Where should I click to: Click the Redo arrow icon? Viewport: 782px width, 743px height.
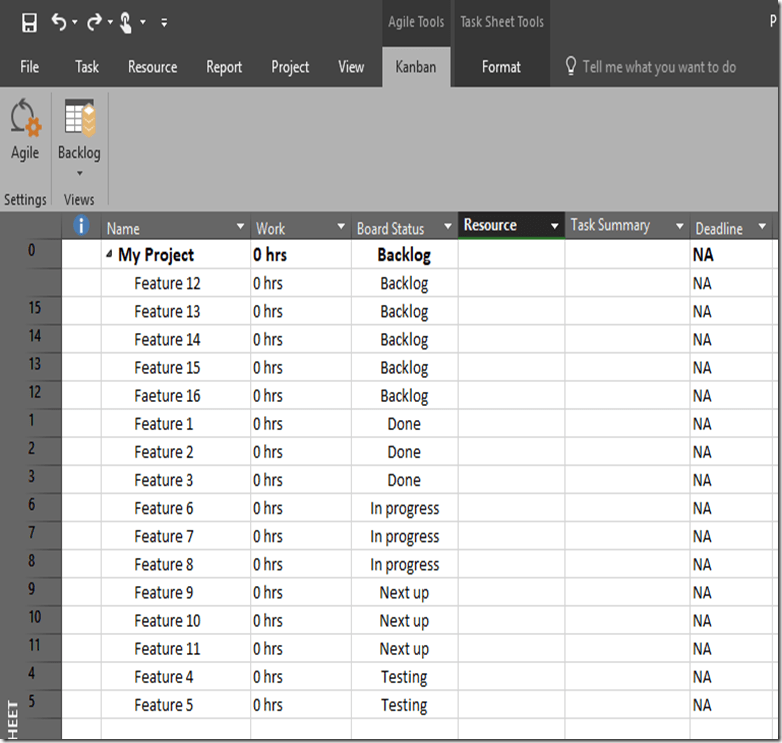(x=94, y=22)
